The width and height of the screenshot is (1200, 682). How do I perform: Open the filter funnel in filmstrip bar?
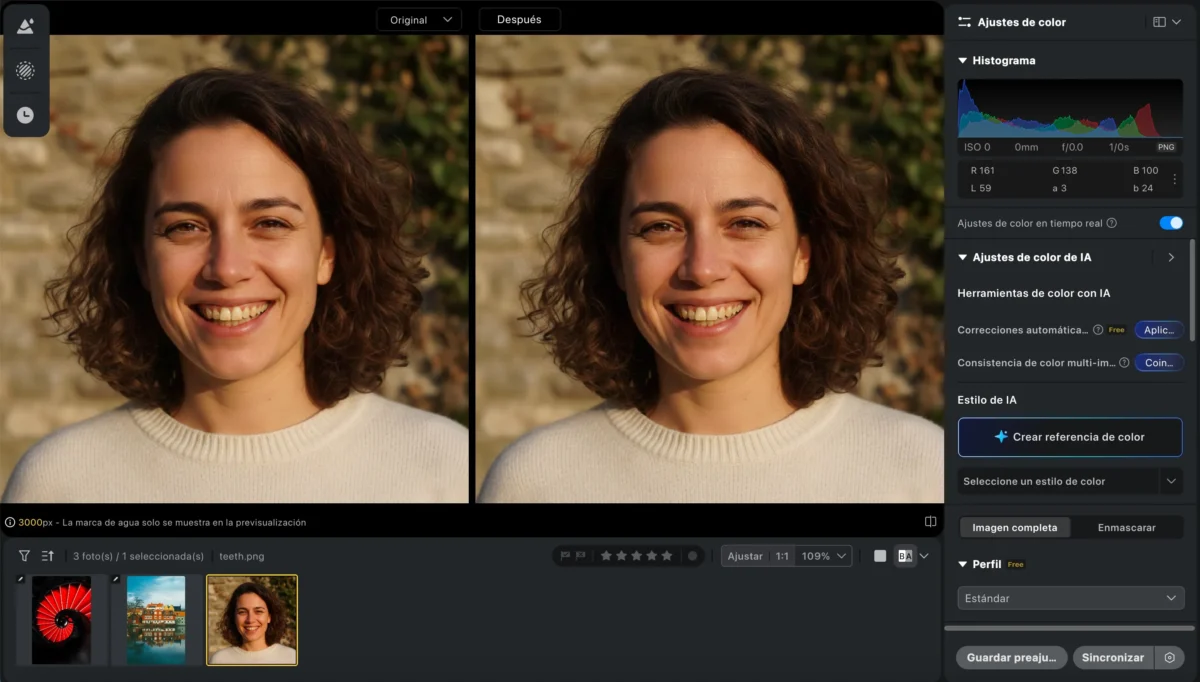coord(24,556)
